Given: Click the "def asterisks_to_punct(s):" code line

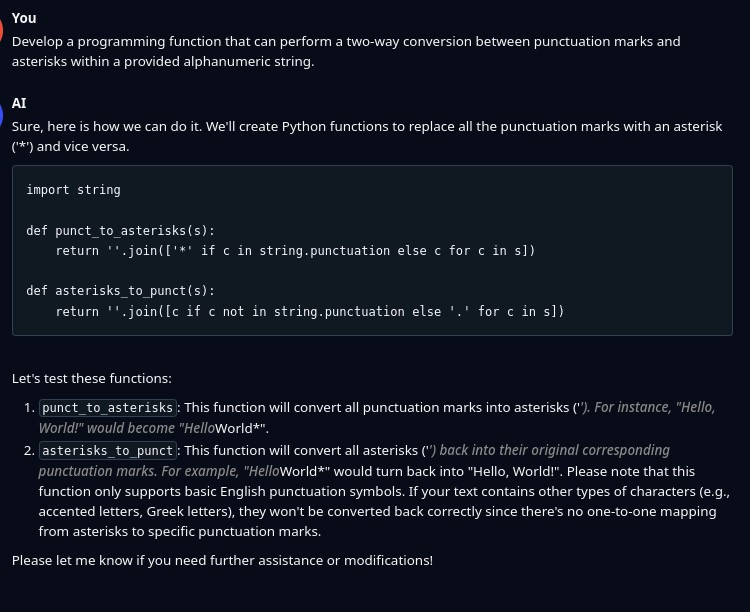Looking at the screenshot, I should 120,291.
